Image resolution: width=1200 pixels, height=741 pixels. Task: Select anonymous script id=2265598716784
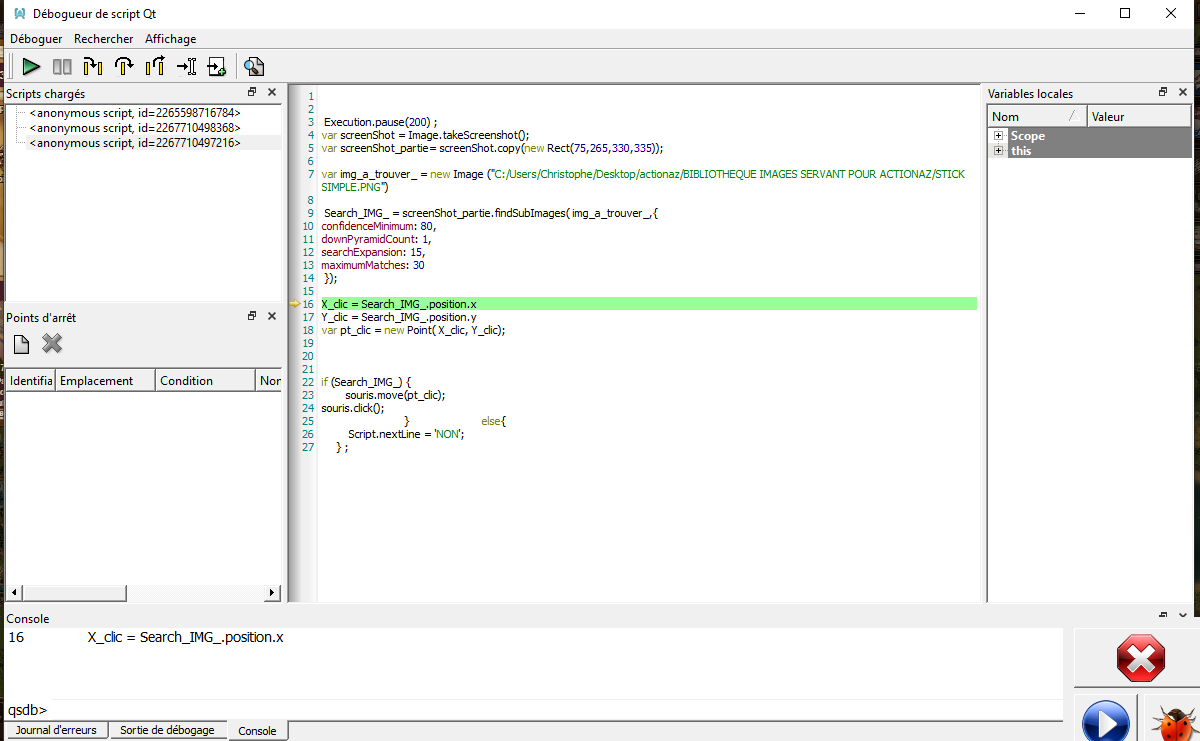pos(135,113)
